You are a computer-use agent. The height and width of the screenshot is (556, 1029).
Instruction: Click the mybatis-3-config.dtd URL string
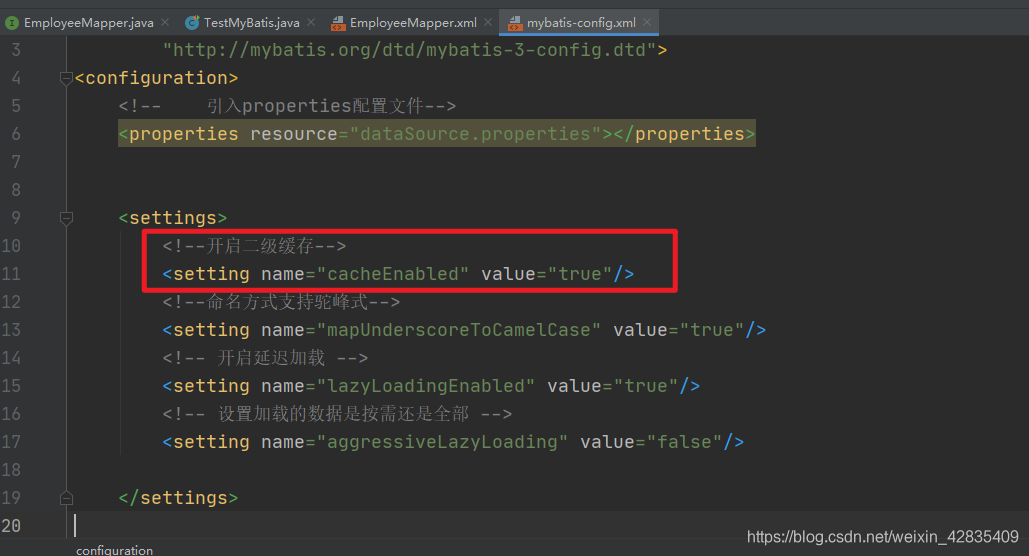pyautogui.click(x=410, y=50)
